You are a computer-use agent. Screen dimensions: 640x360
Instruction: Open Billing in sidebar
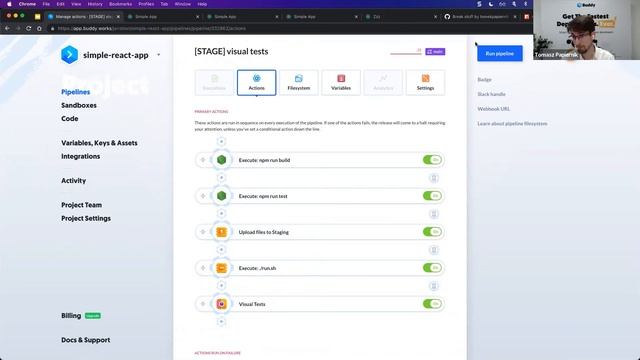71,316
